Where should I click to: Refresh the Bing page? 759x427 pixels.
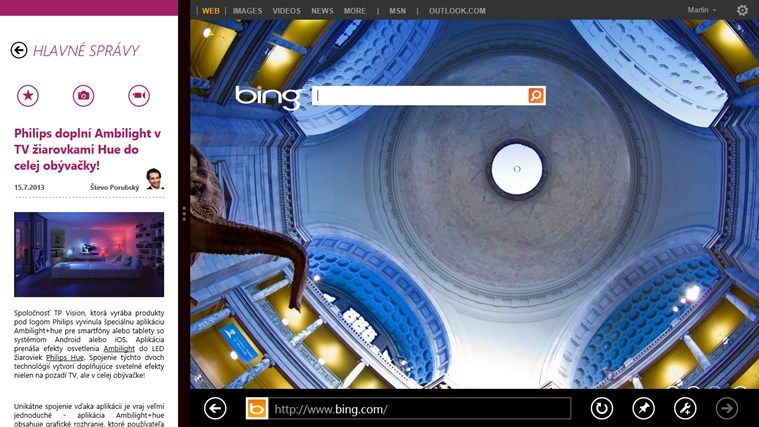[602, 409]
